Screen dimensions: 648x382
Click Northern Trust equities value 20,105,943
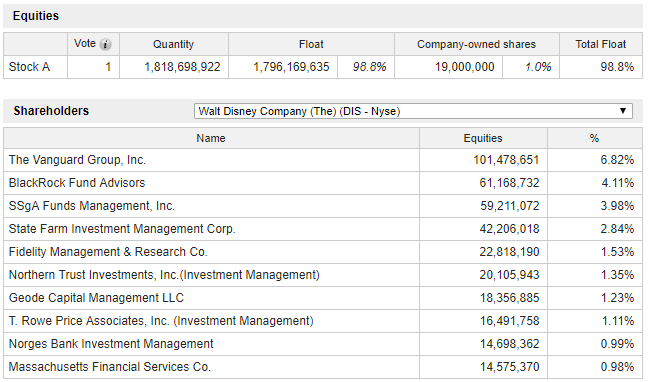tap(510, 275)
